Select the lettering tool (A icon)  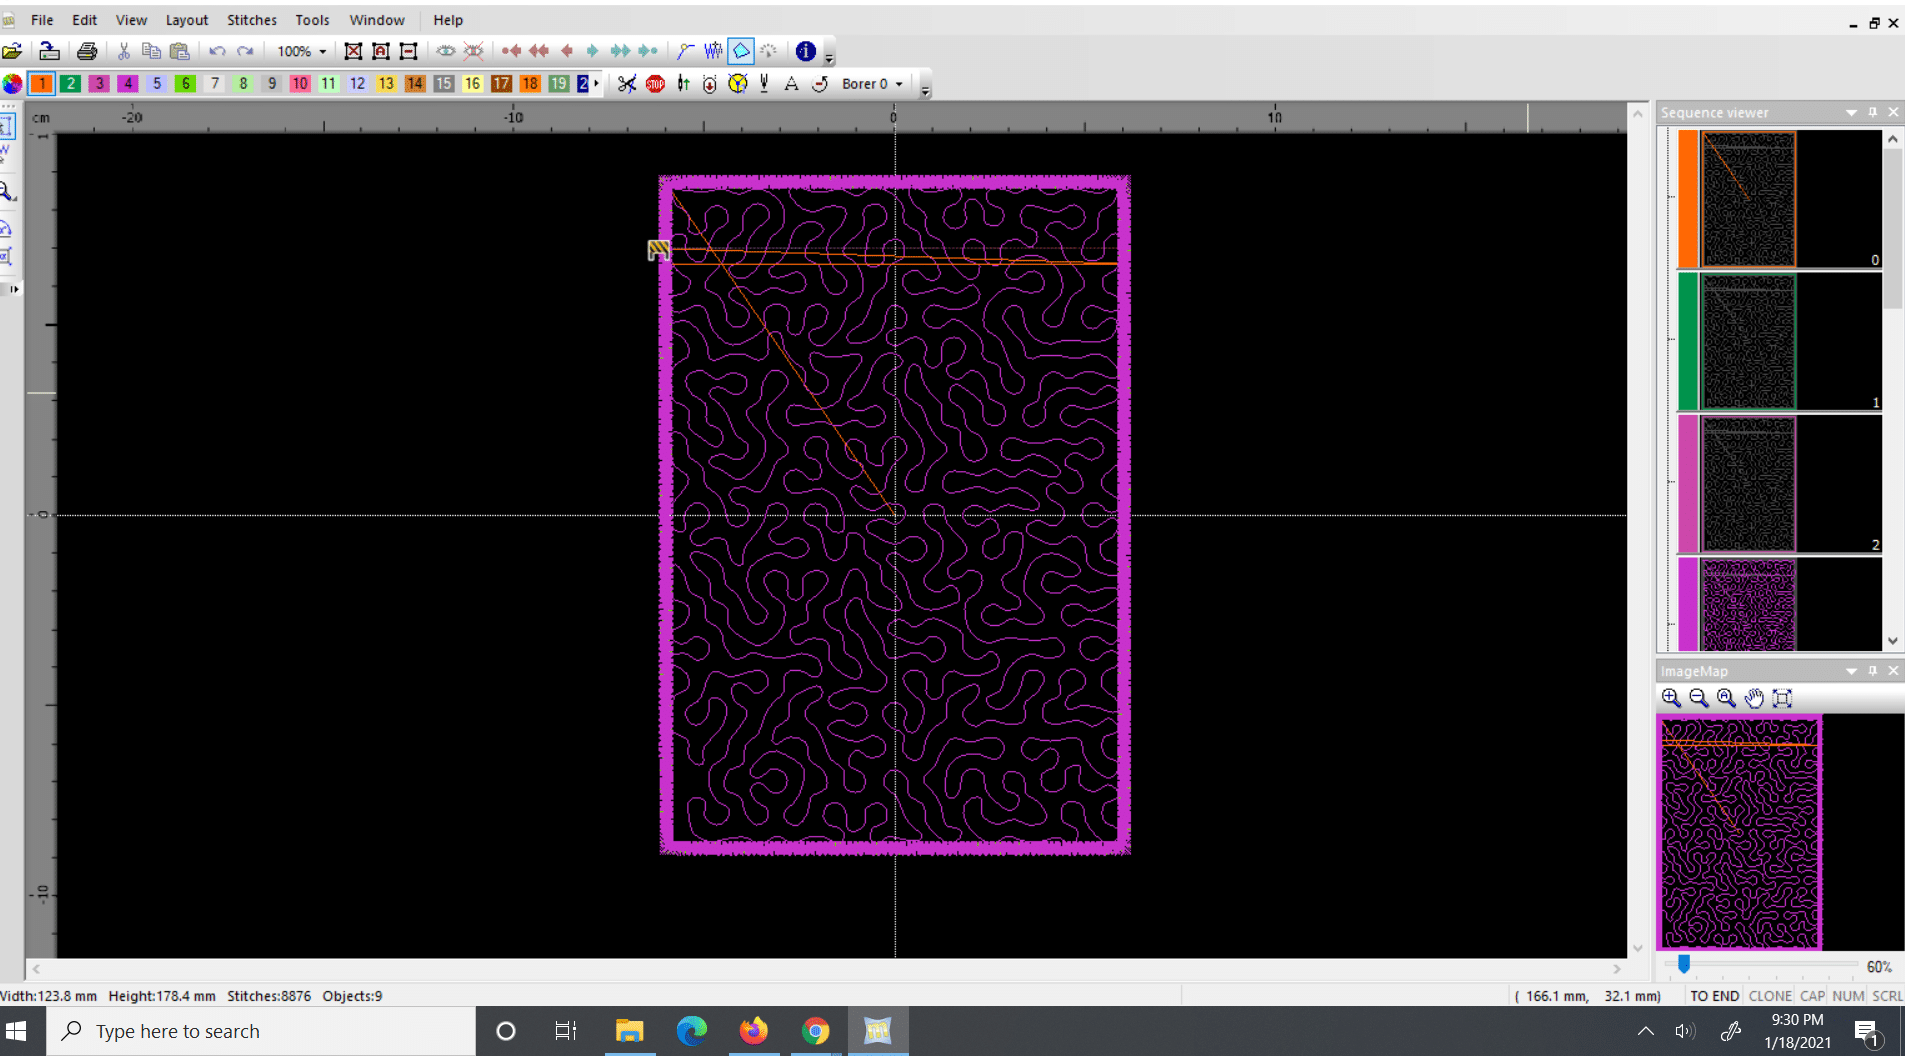pos(791,84)
